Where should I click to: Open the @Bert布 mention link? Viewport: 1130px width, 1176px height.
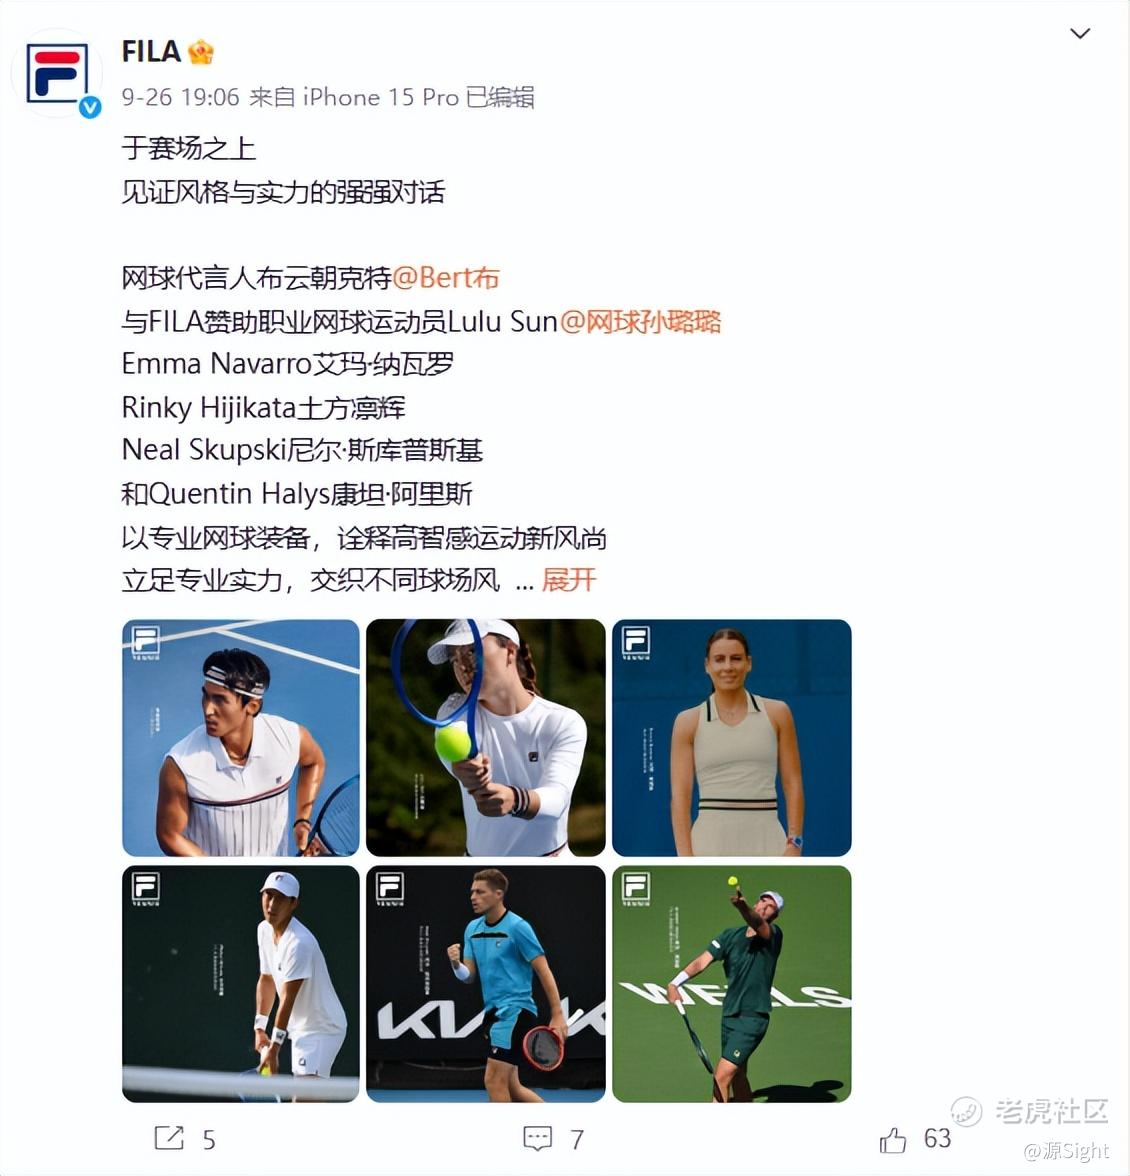[x=445, y=278]
